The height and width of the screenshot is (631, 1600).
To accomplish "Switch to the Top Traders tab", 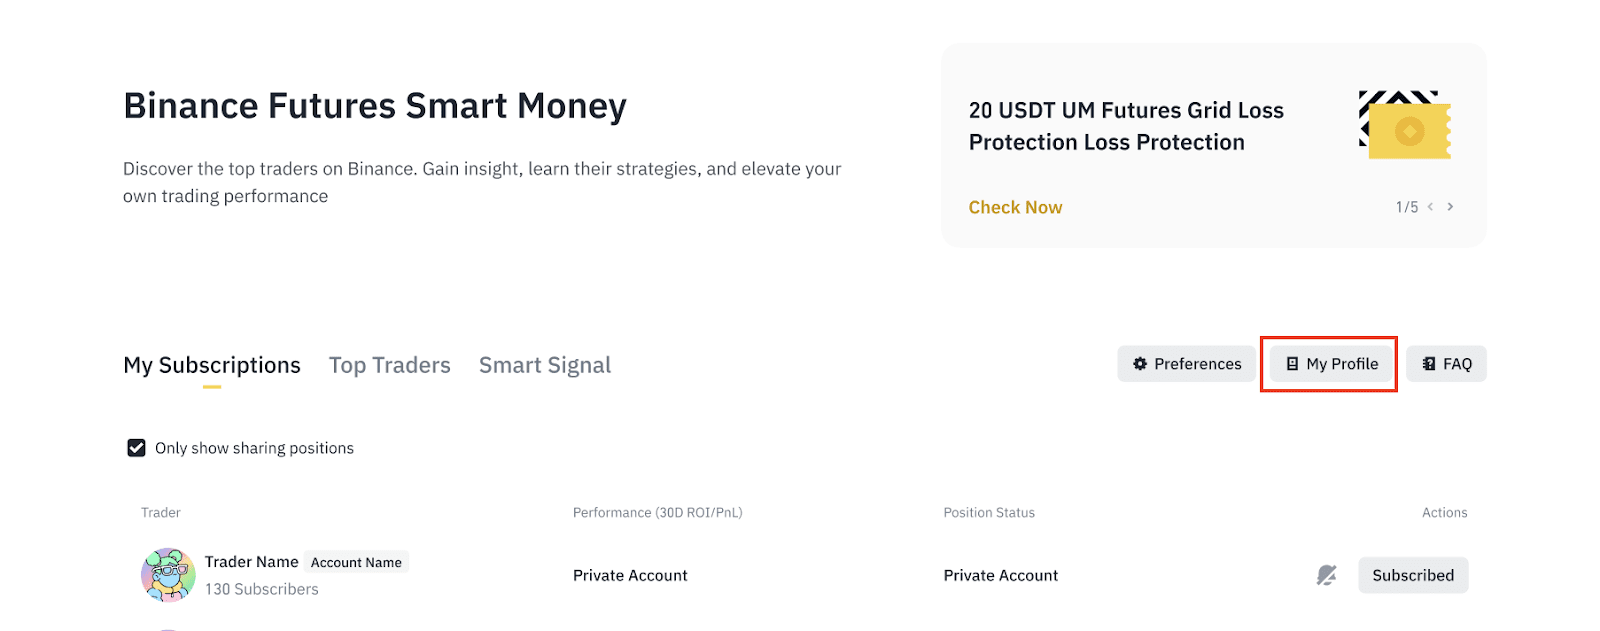I will point(390,366).
